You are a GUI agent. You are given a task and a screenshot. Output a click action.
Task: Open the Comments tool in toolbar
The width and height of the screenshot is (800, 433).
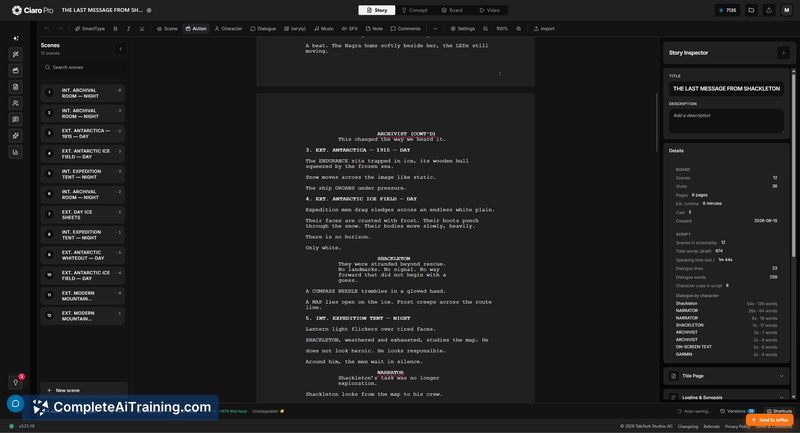point(406,29)
